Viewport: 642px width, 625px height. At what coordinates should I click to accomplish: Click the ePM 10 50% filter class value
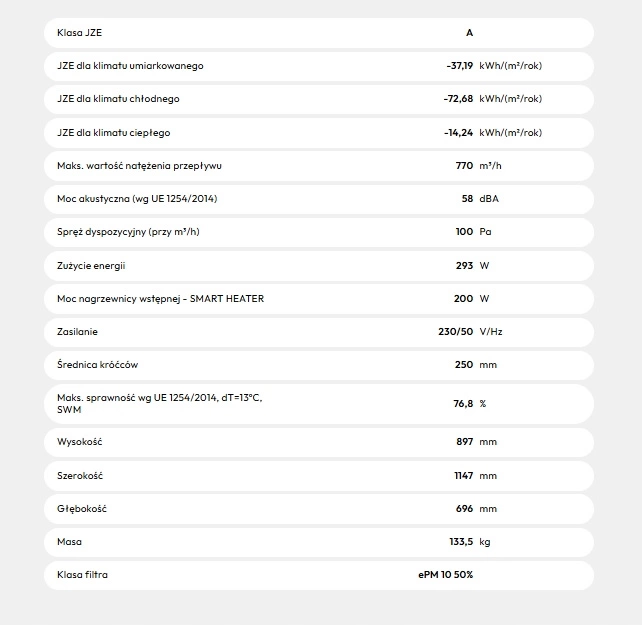[446, 575]
